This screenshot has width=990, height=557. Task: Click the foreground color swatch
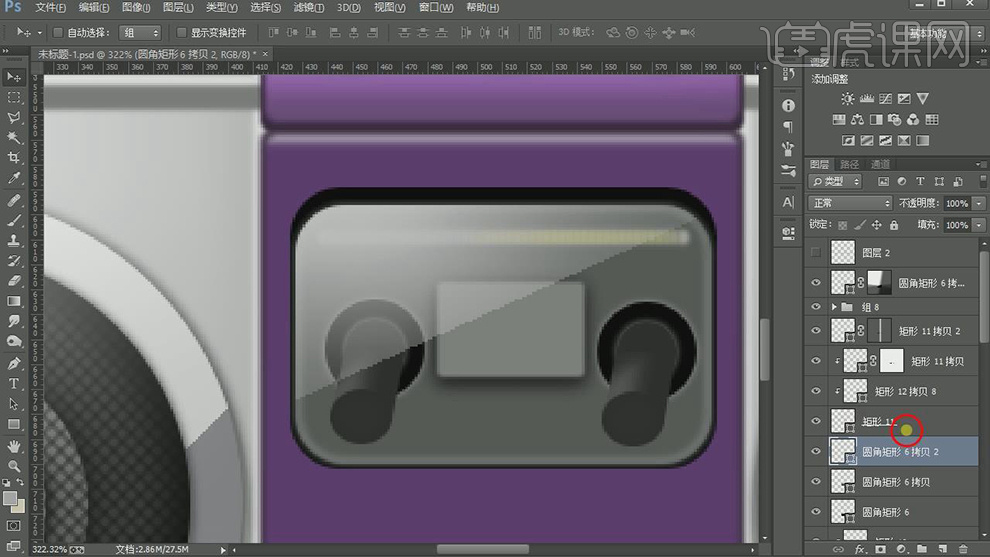pyautogui.click(x=10, y=498)
